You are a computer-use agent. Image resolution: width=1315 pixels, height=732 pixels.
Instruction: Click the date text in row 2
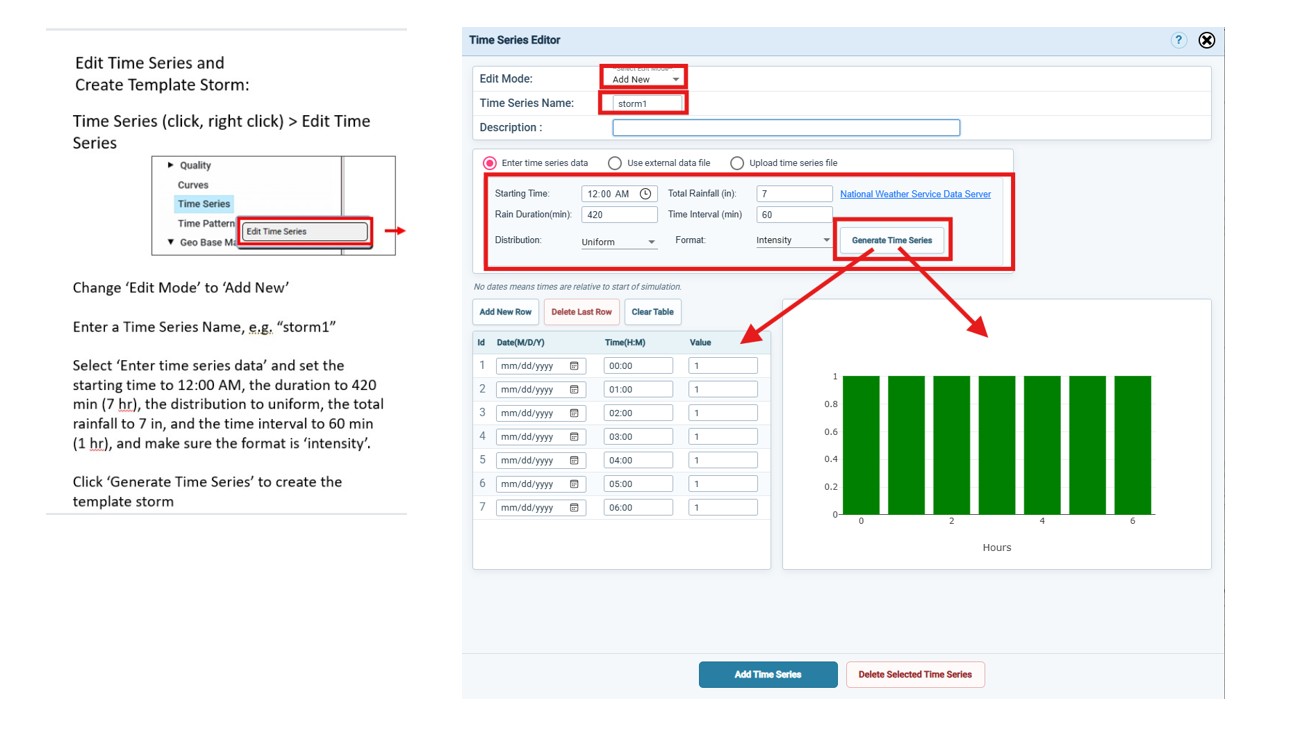[x=527, y=389]
